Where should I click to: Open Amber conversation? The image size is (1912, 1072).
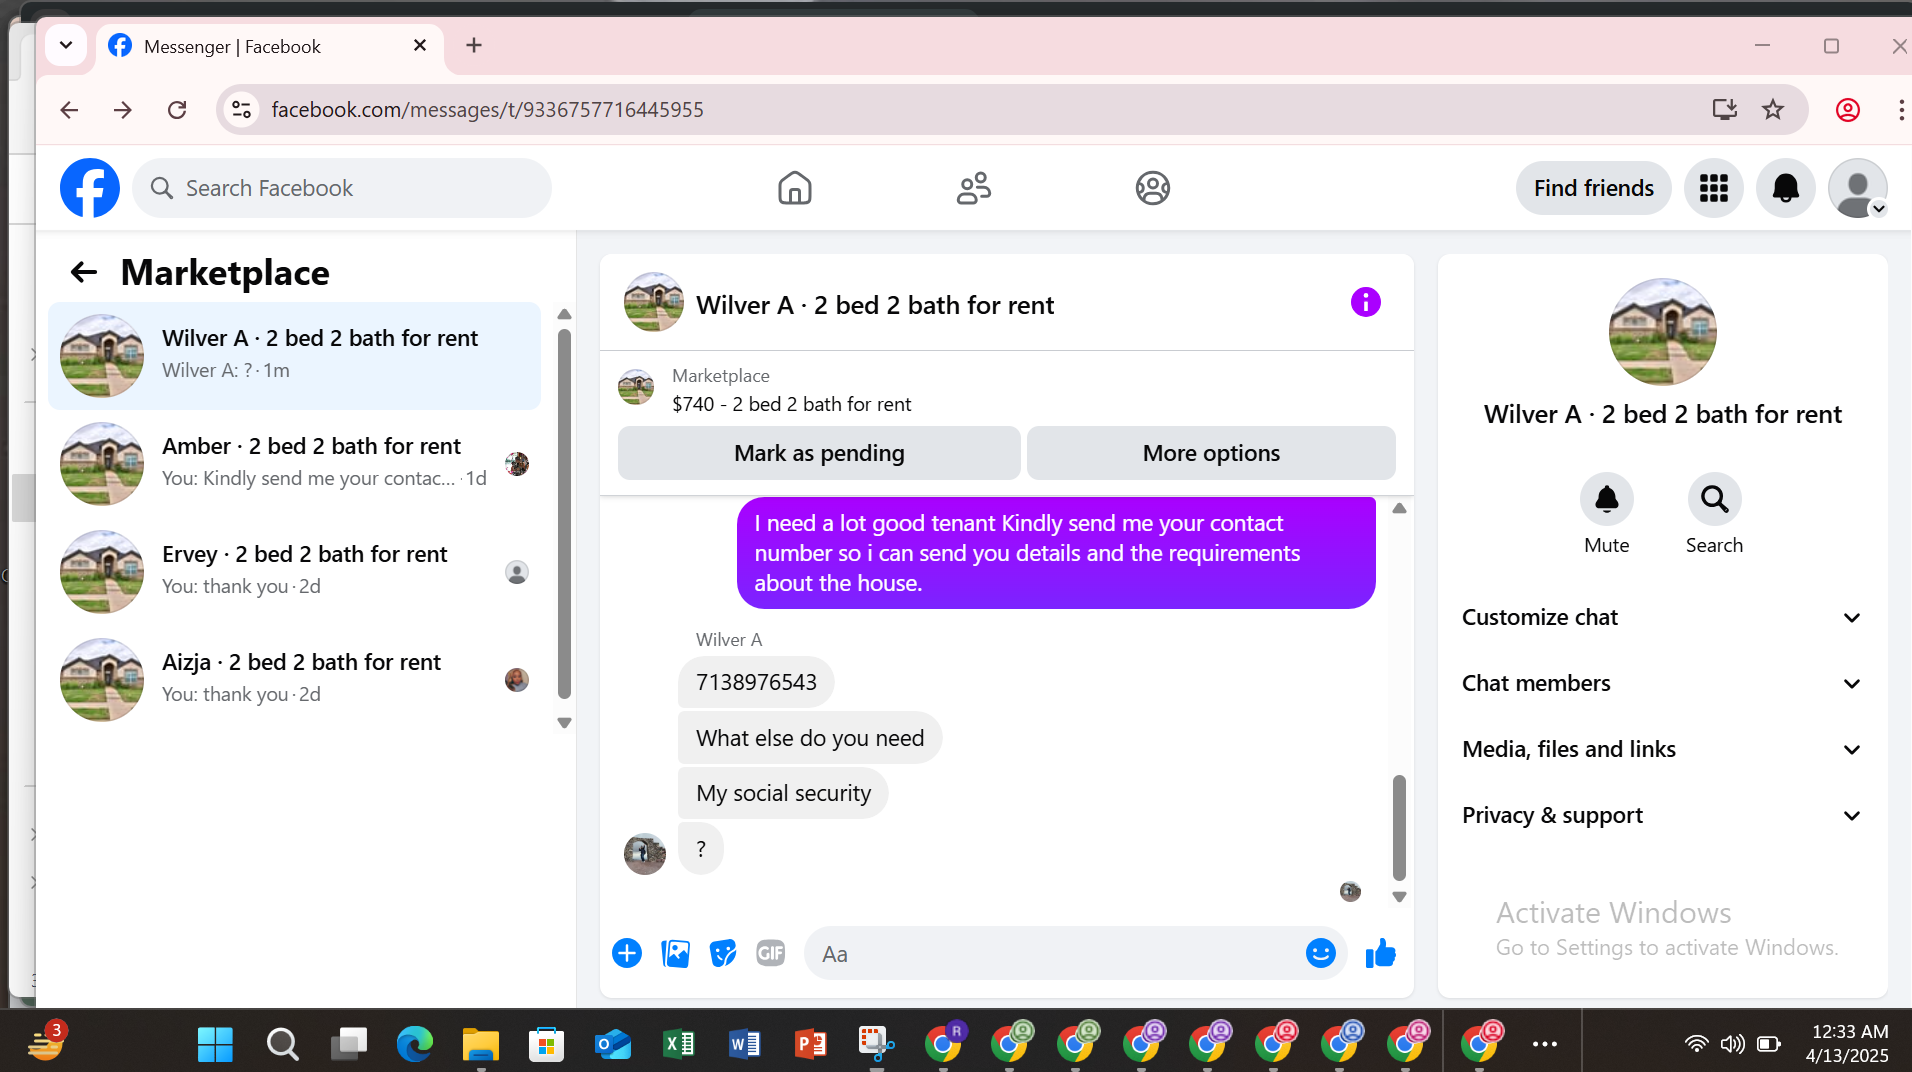click(x=294, y=463)
